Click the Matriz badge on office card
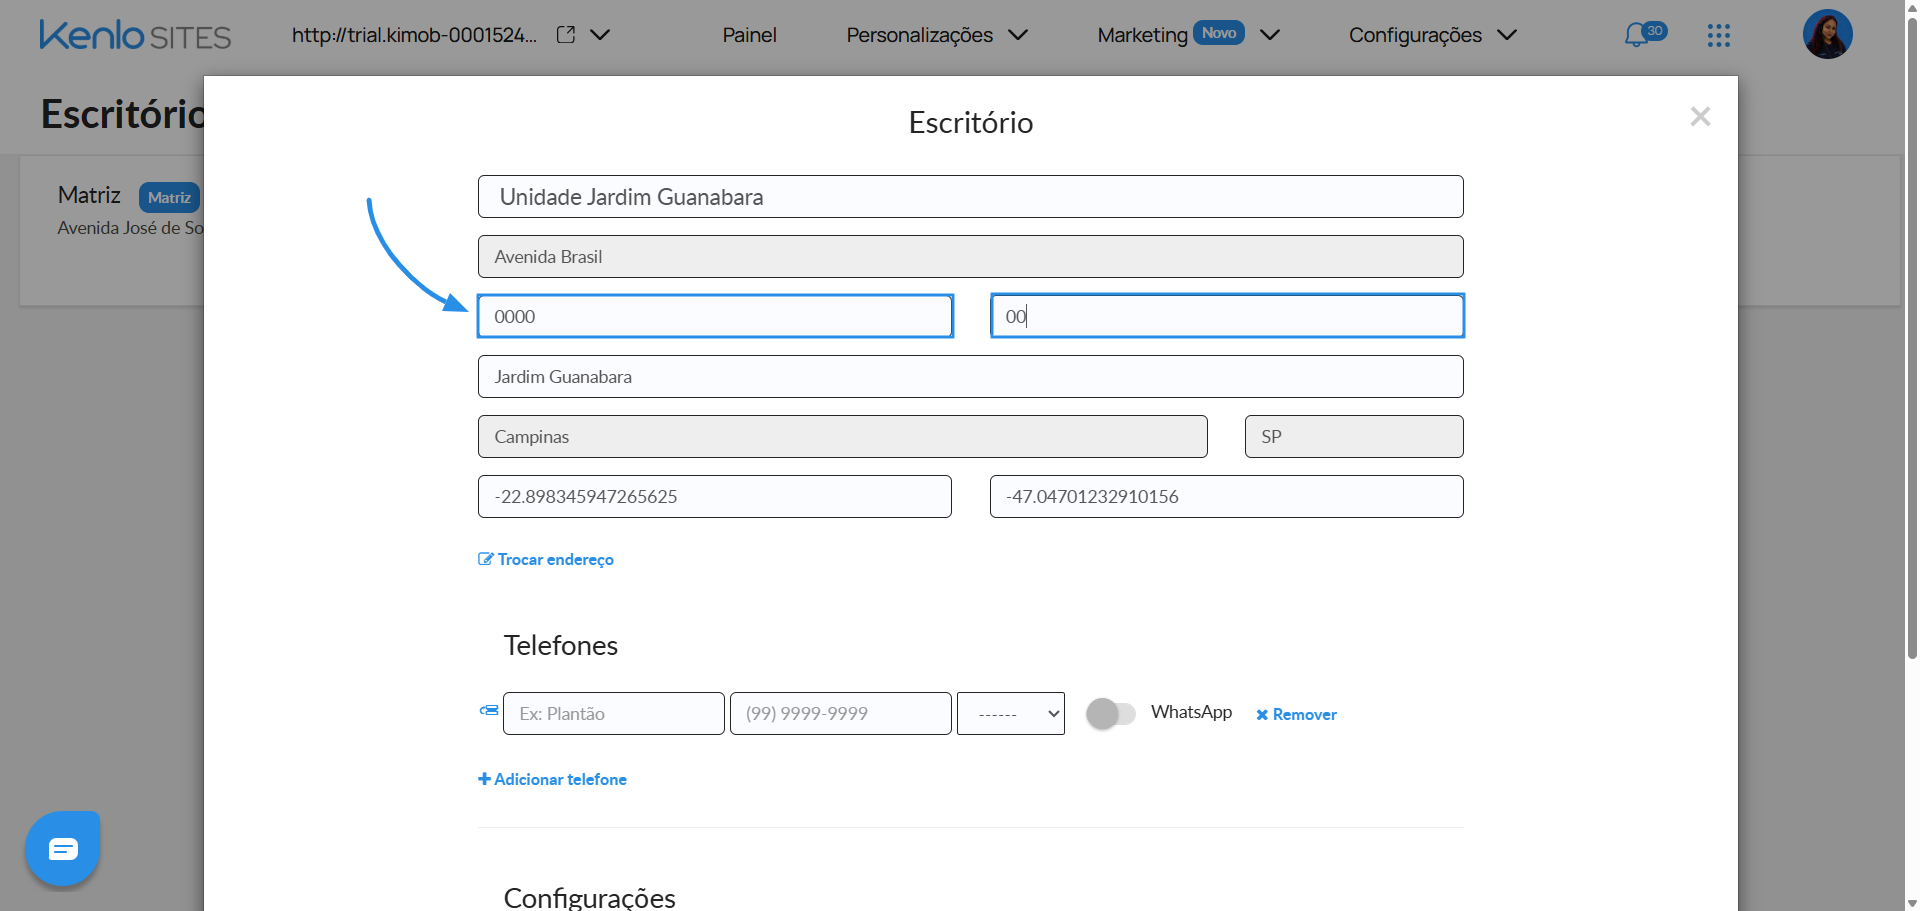 point(169,197)
